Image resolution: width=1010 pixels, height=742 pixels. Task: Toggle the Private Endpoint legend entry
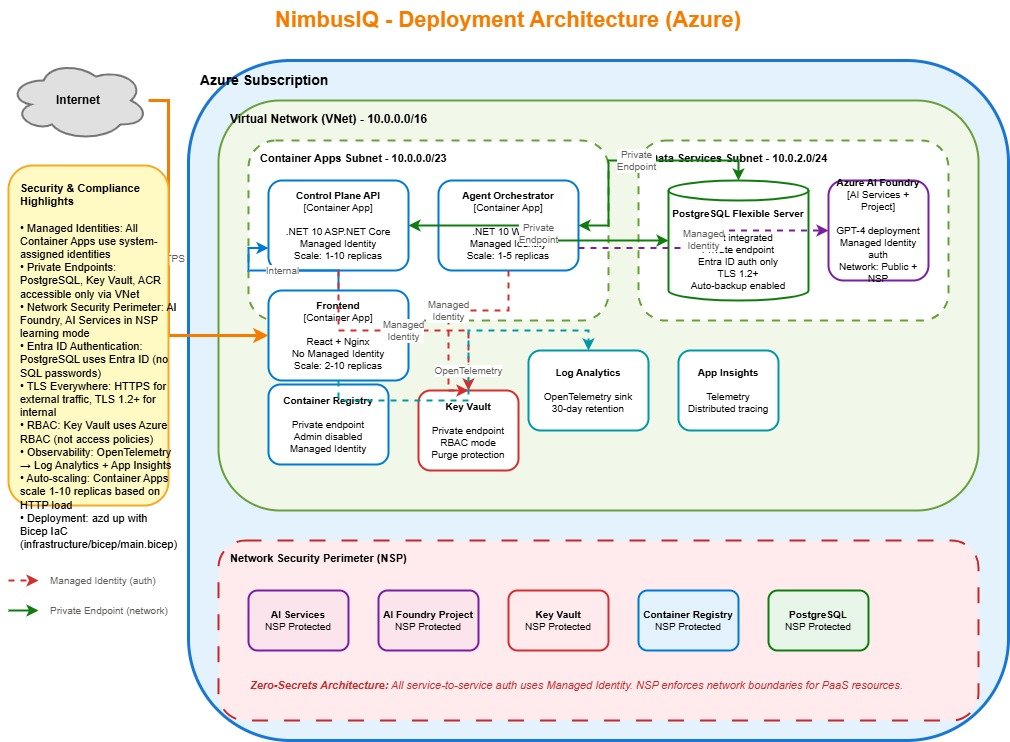point(108,611)
